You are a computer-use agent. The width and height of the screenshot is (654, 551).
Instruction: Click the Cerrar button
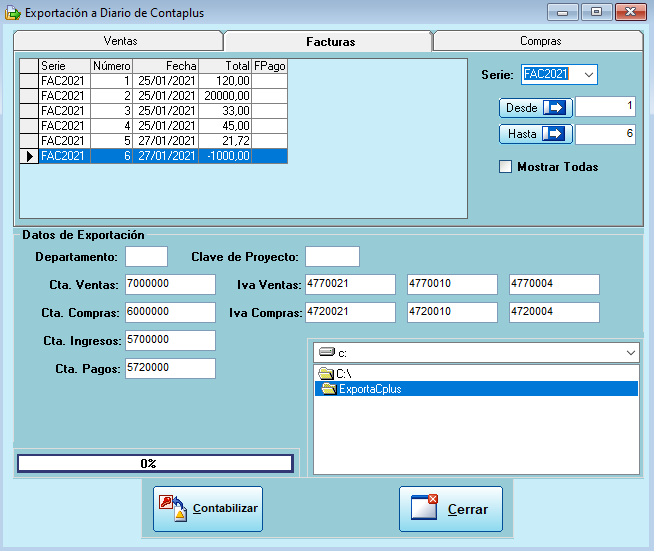(x=451, y=508)
